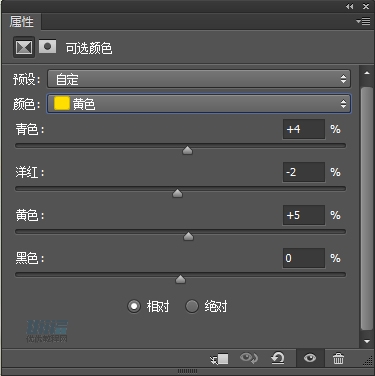The width and height of the screenshot is (375, 376).
Task: Delete this adjustment layer with trash icon
Action: [x=338, y=359]
